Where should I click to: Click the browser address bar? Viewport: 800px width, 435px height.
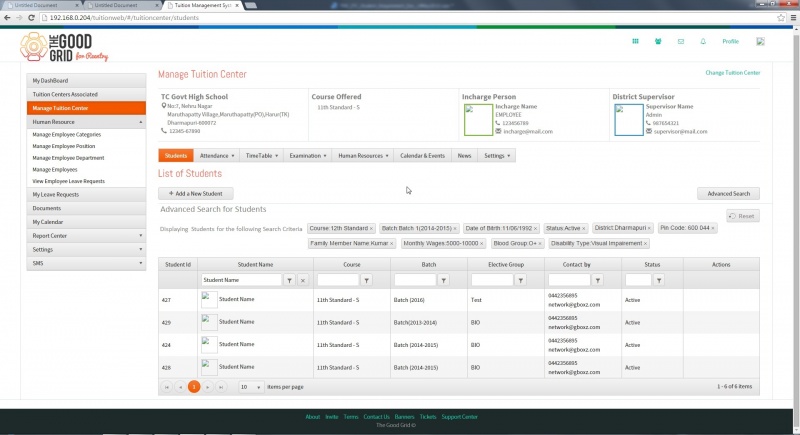[x=408, y=18]
